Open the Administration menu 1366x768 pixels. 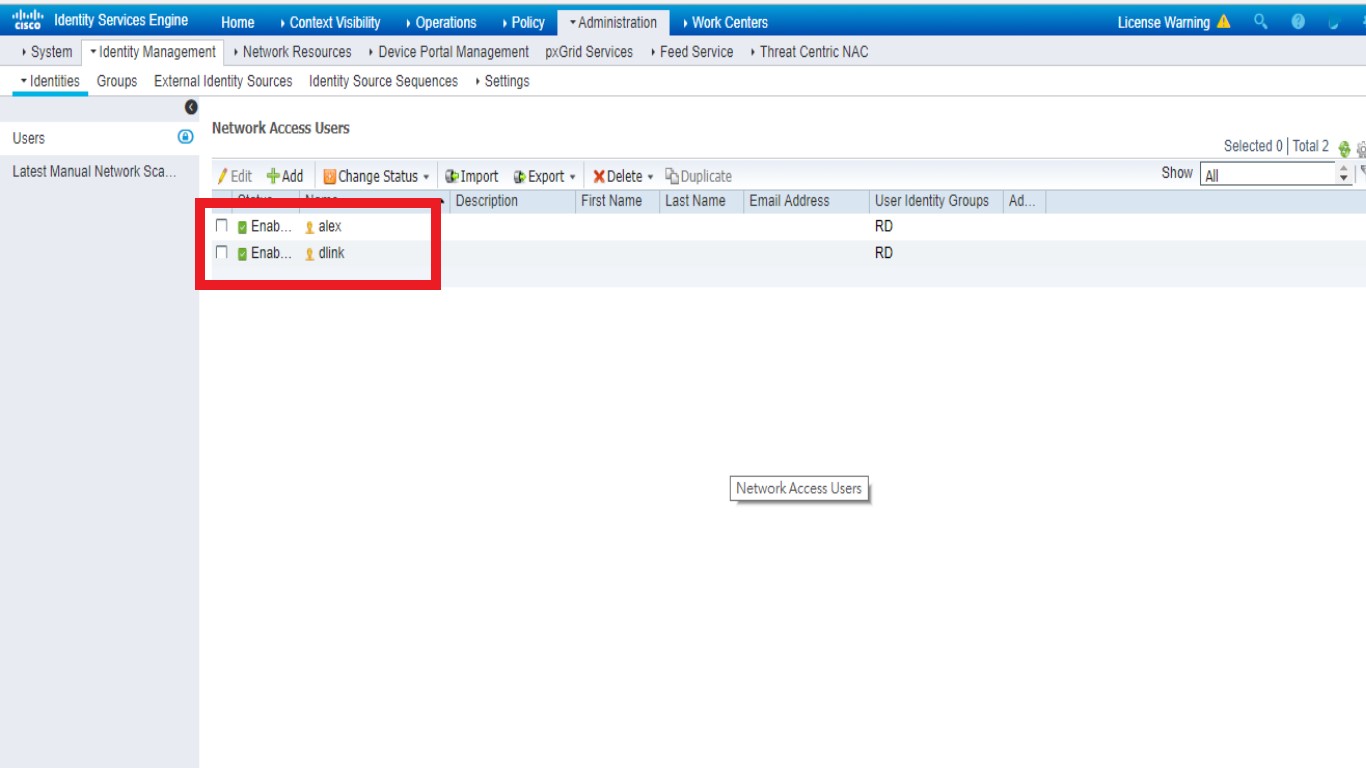(613, 22)
